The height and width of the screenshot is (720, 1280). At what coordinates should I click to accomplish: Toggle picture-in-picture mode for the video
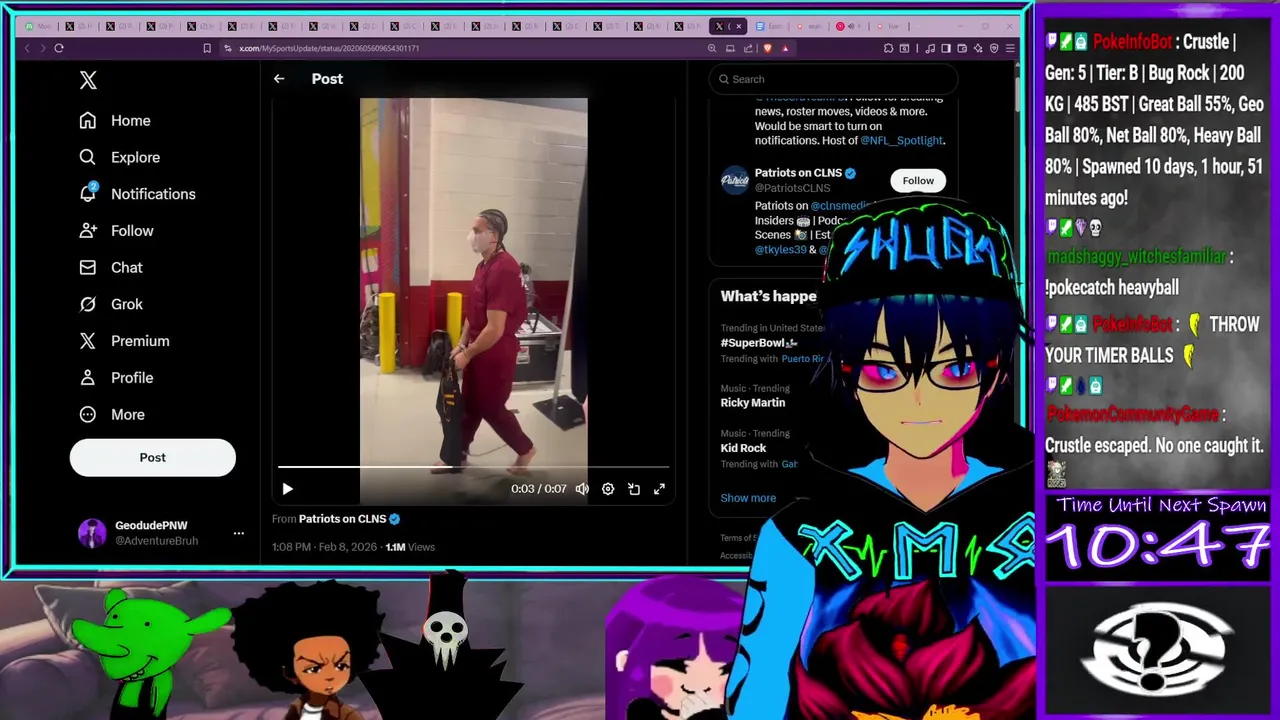click(x=634, y=489)
